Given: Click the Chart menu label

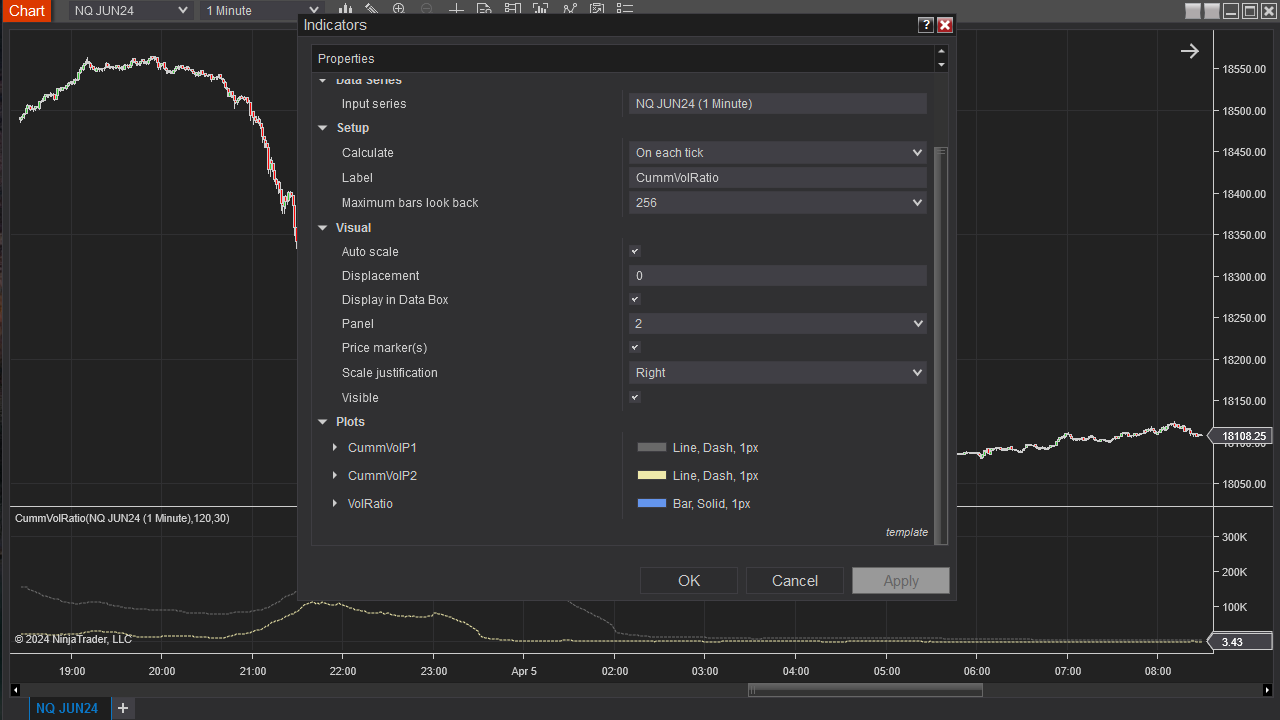Looking at the screenshot, I should (26, 11).
